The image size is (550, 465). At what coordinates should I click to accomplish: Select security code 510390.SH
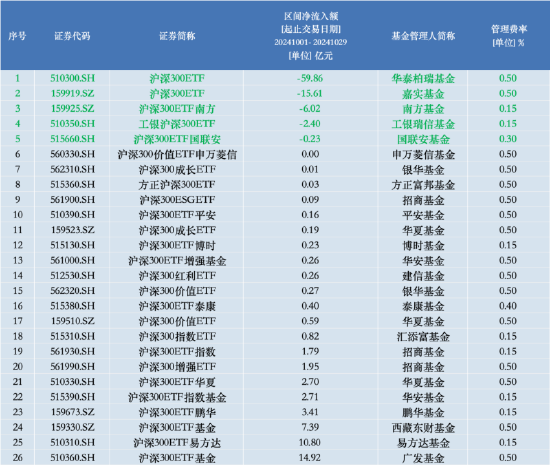[x=73, y=215]
